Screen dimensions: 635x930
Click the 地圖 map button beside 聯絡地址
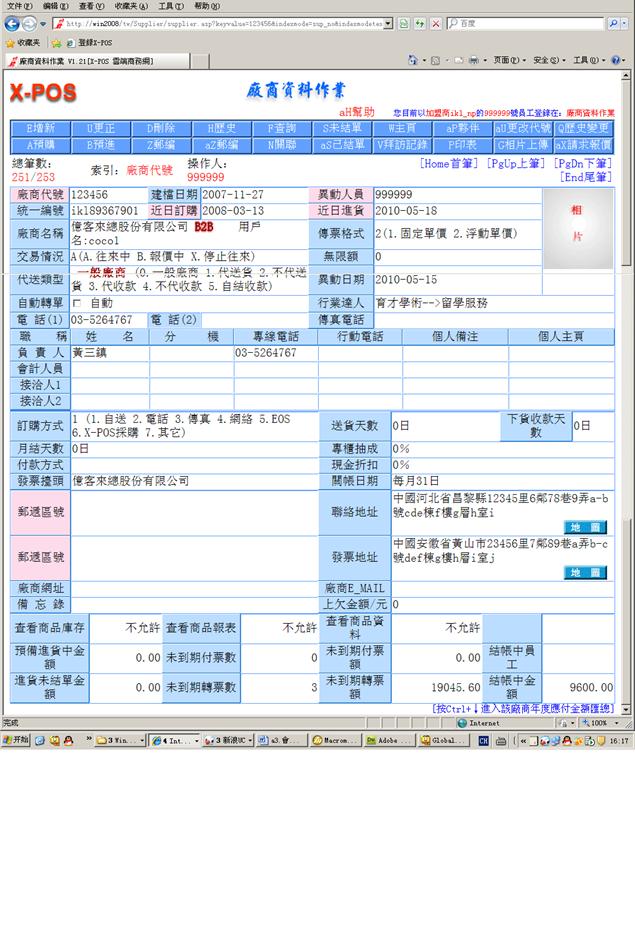(x=585, y=527)
